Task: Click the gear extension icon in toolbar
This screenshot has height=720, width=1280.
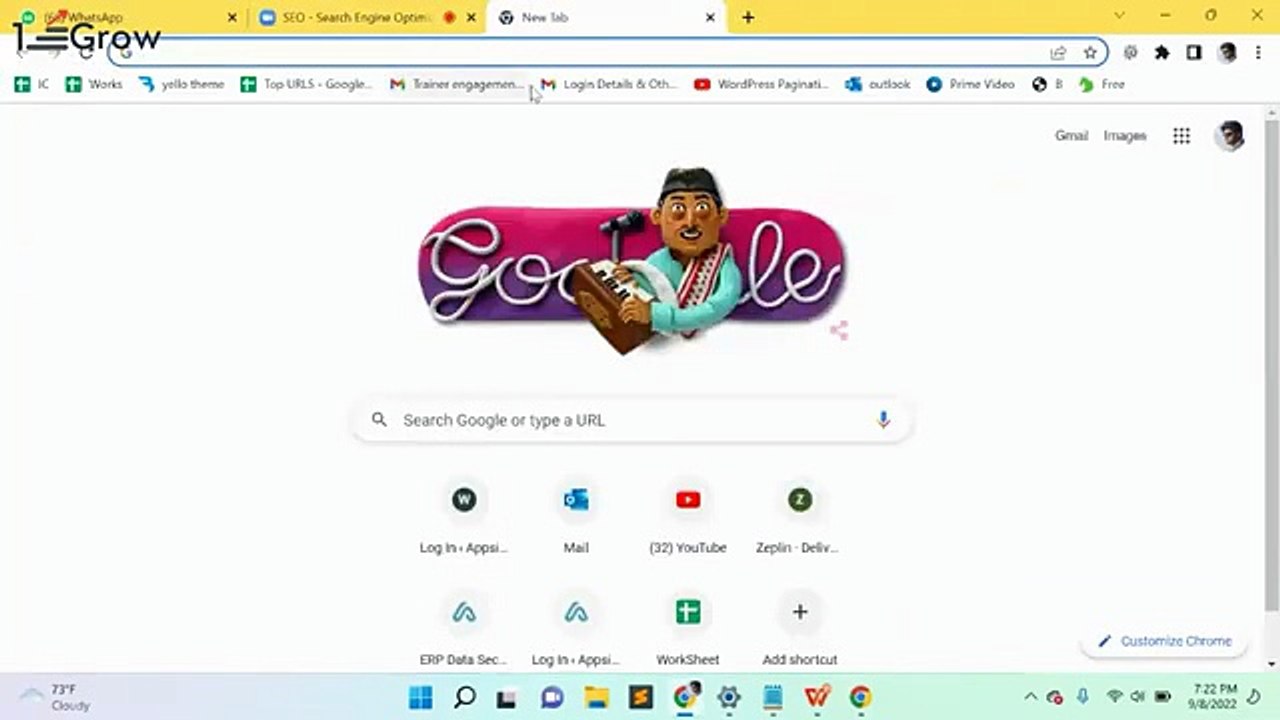Action: point(1130,52)
